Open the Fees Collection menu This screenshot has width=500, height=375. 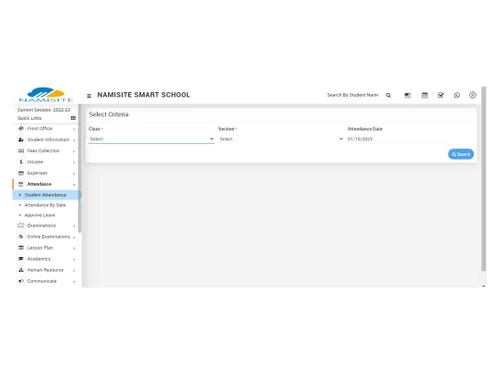click(45, 151)
